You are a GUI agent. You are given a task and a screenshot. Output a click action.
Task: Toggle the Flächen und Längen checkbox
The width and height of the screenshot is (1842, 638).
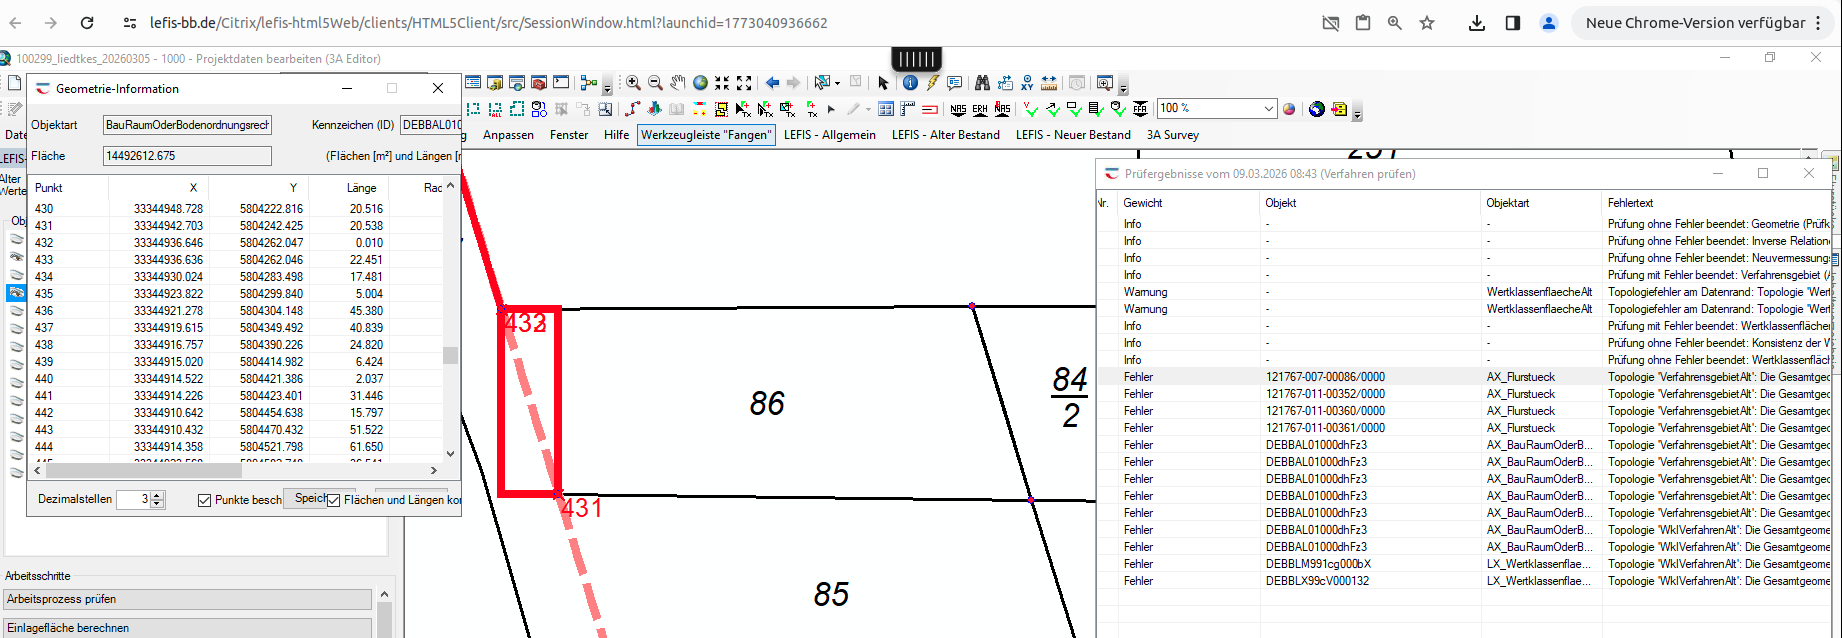334,500
